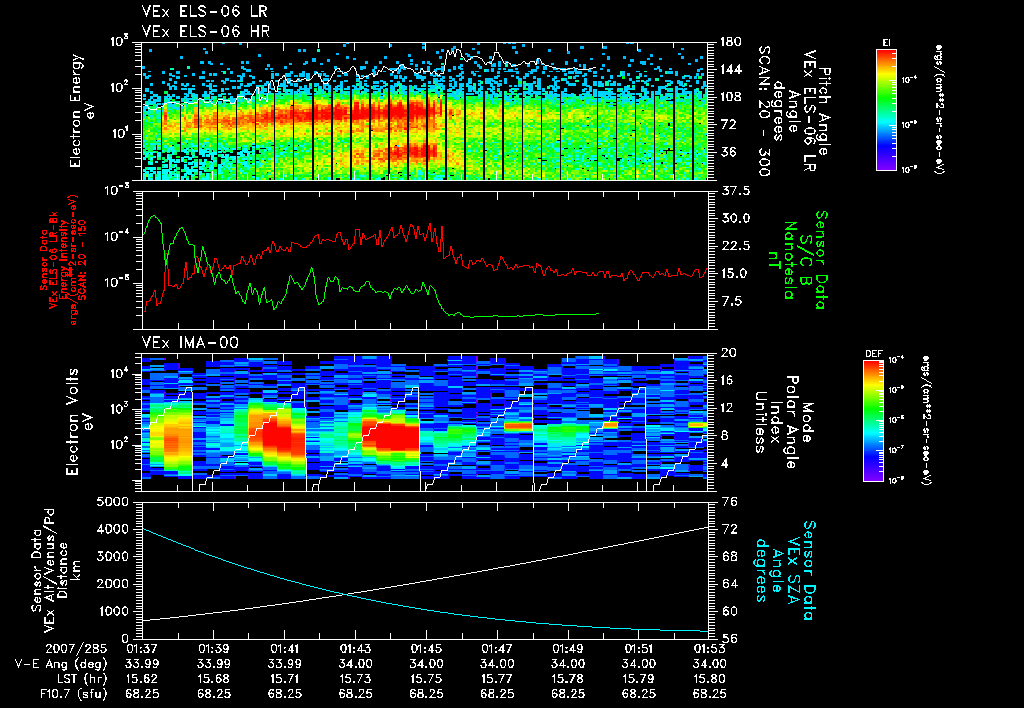Click the 22.5 nanotesla tick label
This screenshot has width=1024, height=708.
click(735, 246)
